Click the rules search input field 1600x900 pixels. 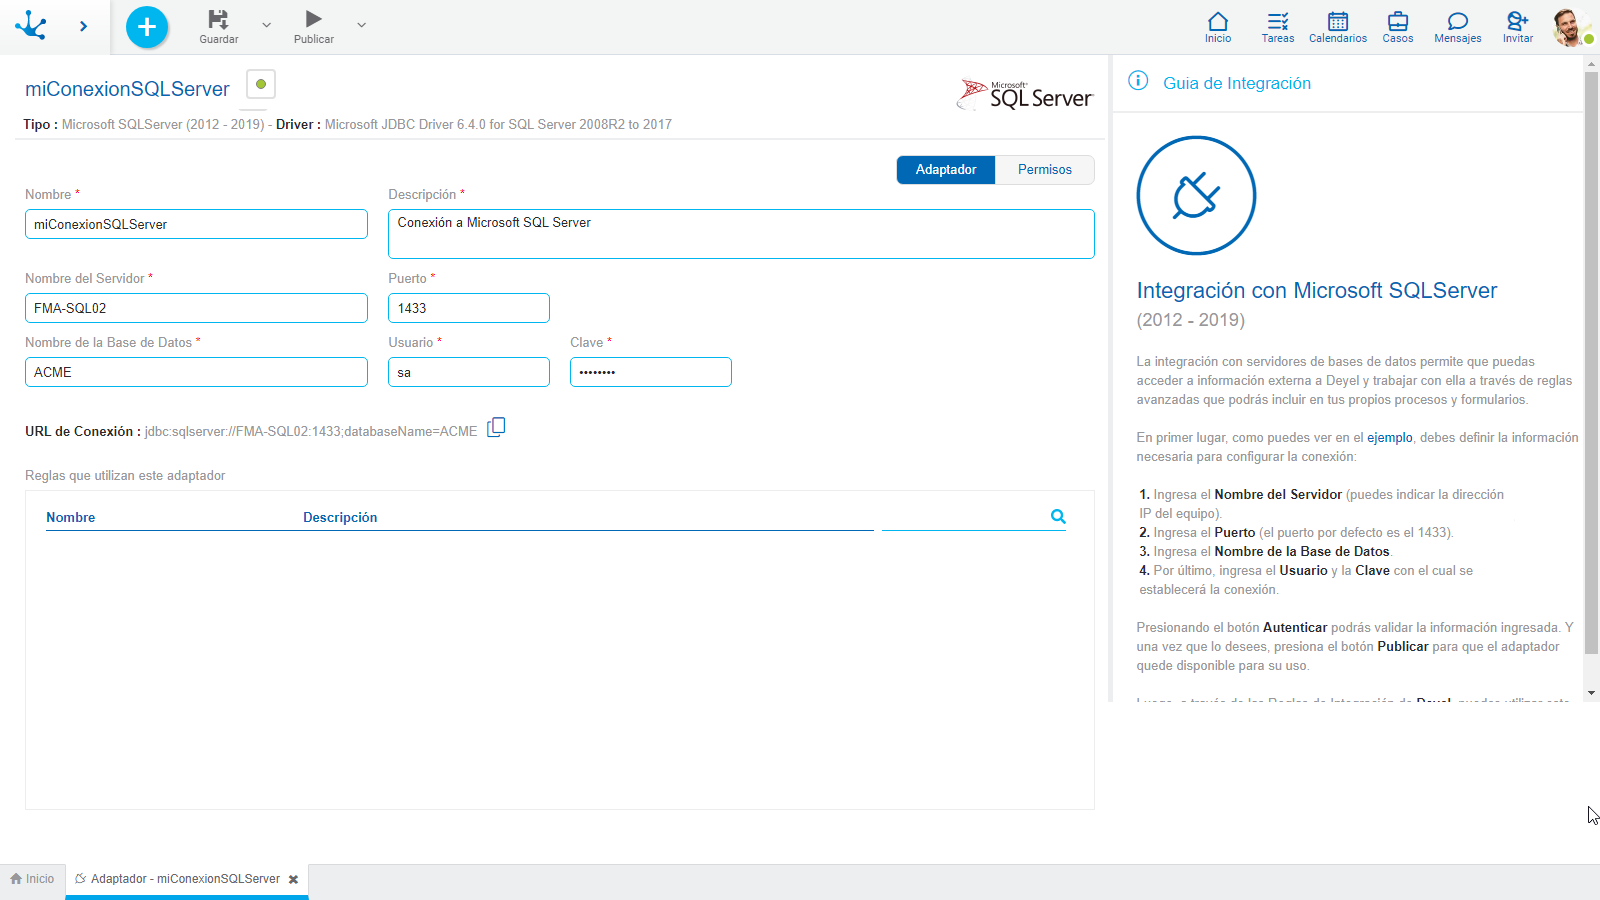[963, 517]
